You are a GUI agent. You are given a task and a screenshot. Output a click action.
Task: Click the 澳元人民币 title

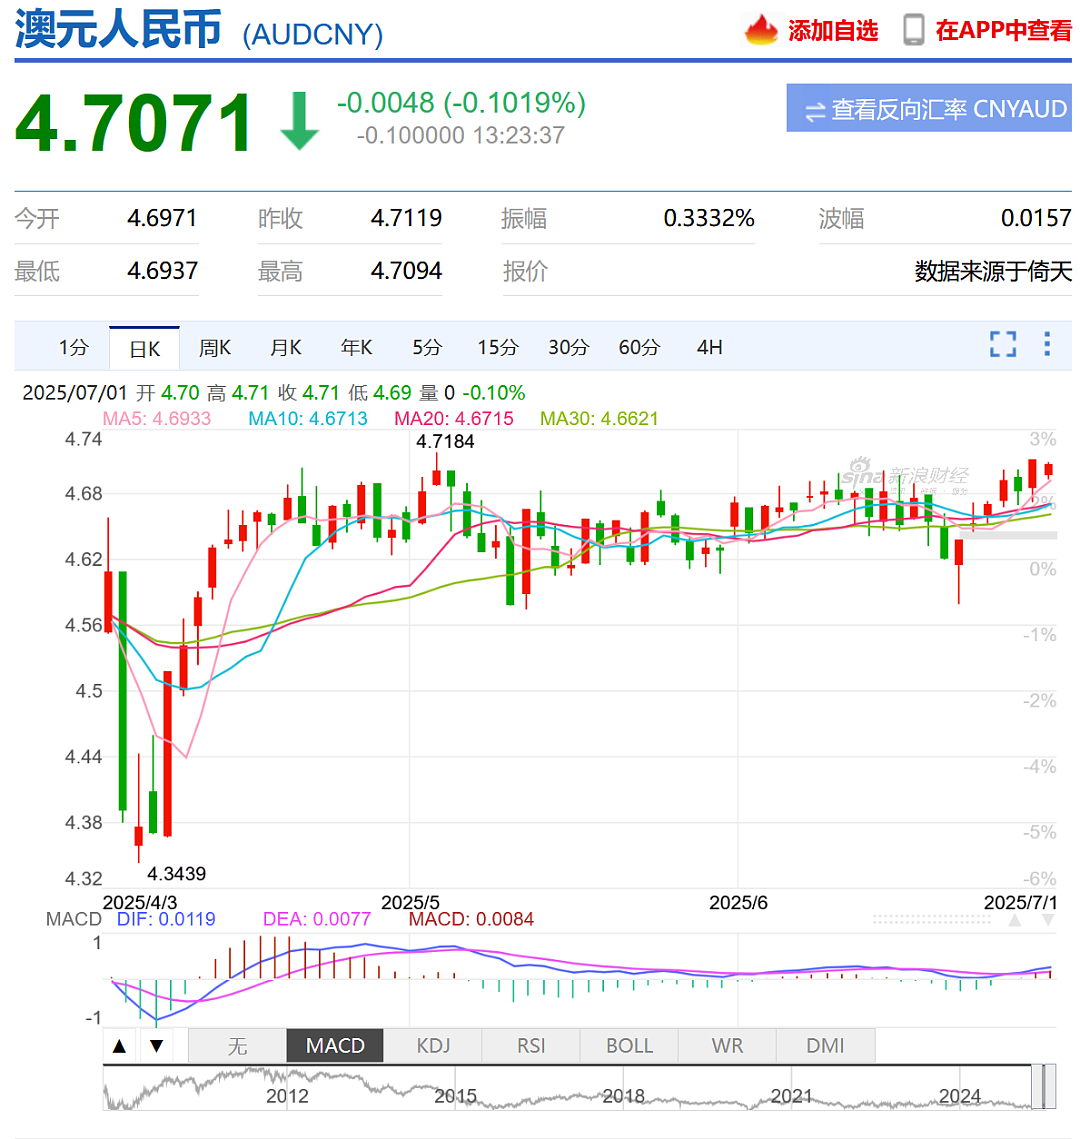118,30
